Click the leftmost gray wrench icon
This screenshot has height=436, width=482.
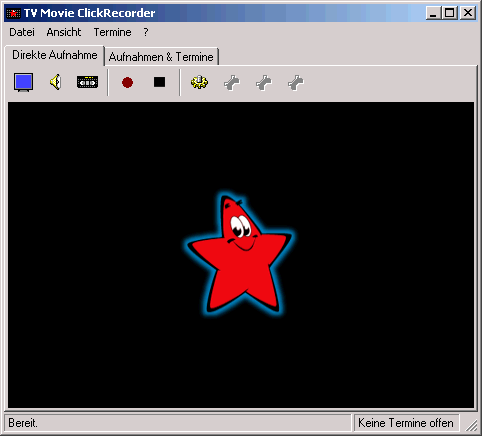pyautogui.click(x=232, y=83)
